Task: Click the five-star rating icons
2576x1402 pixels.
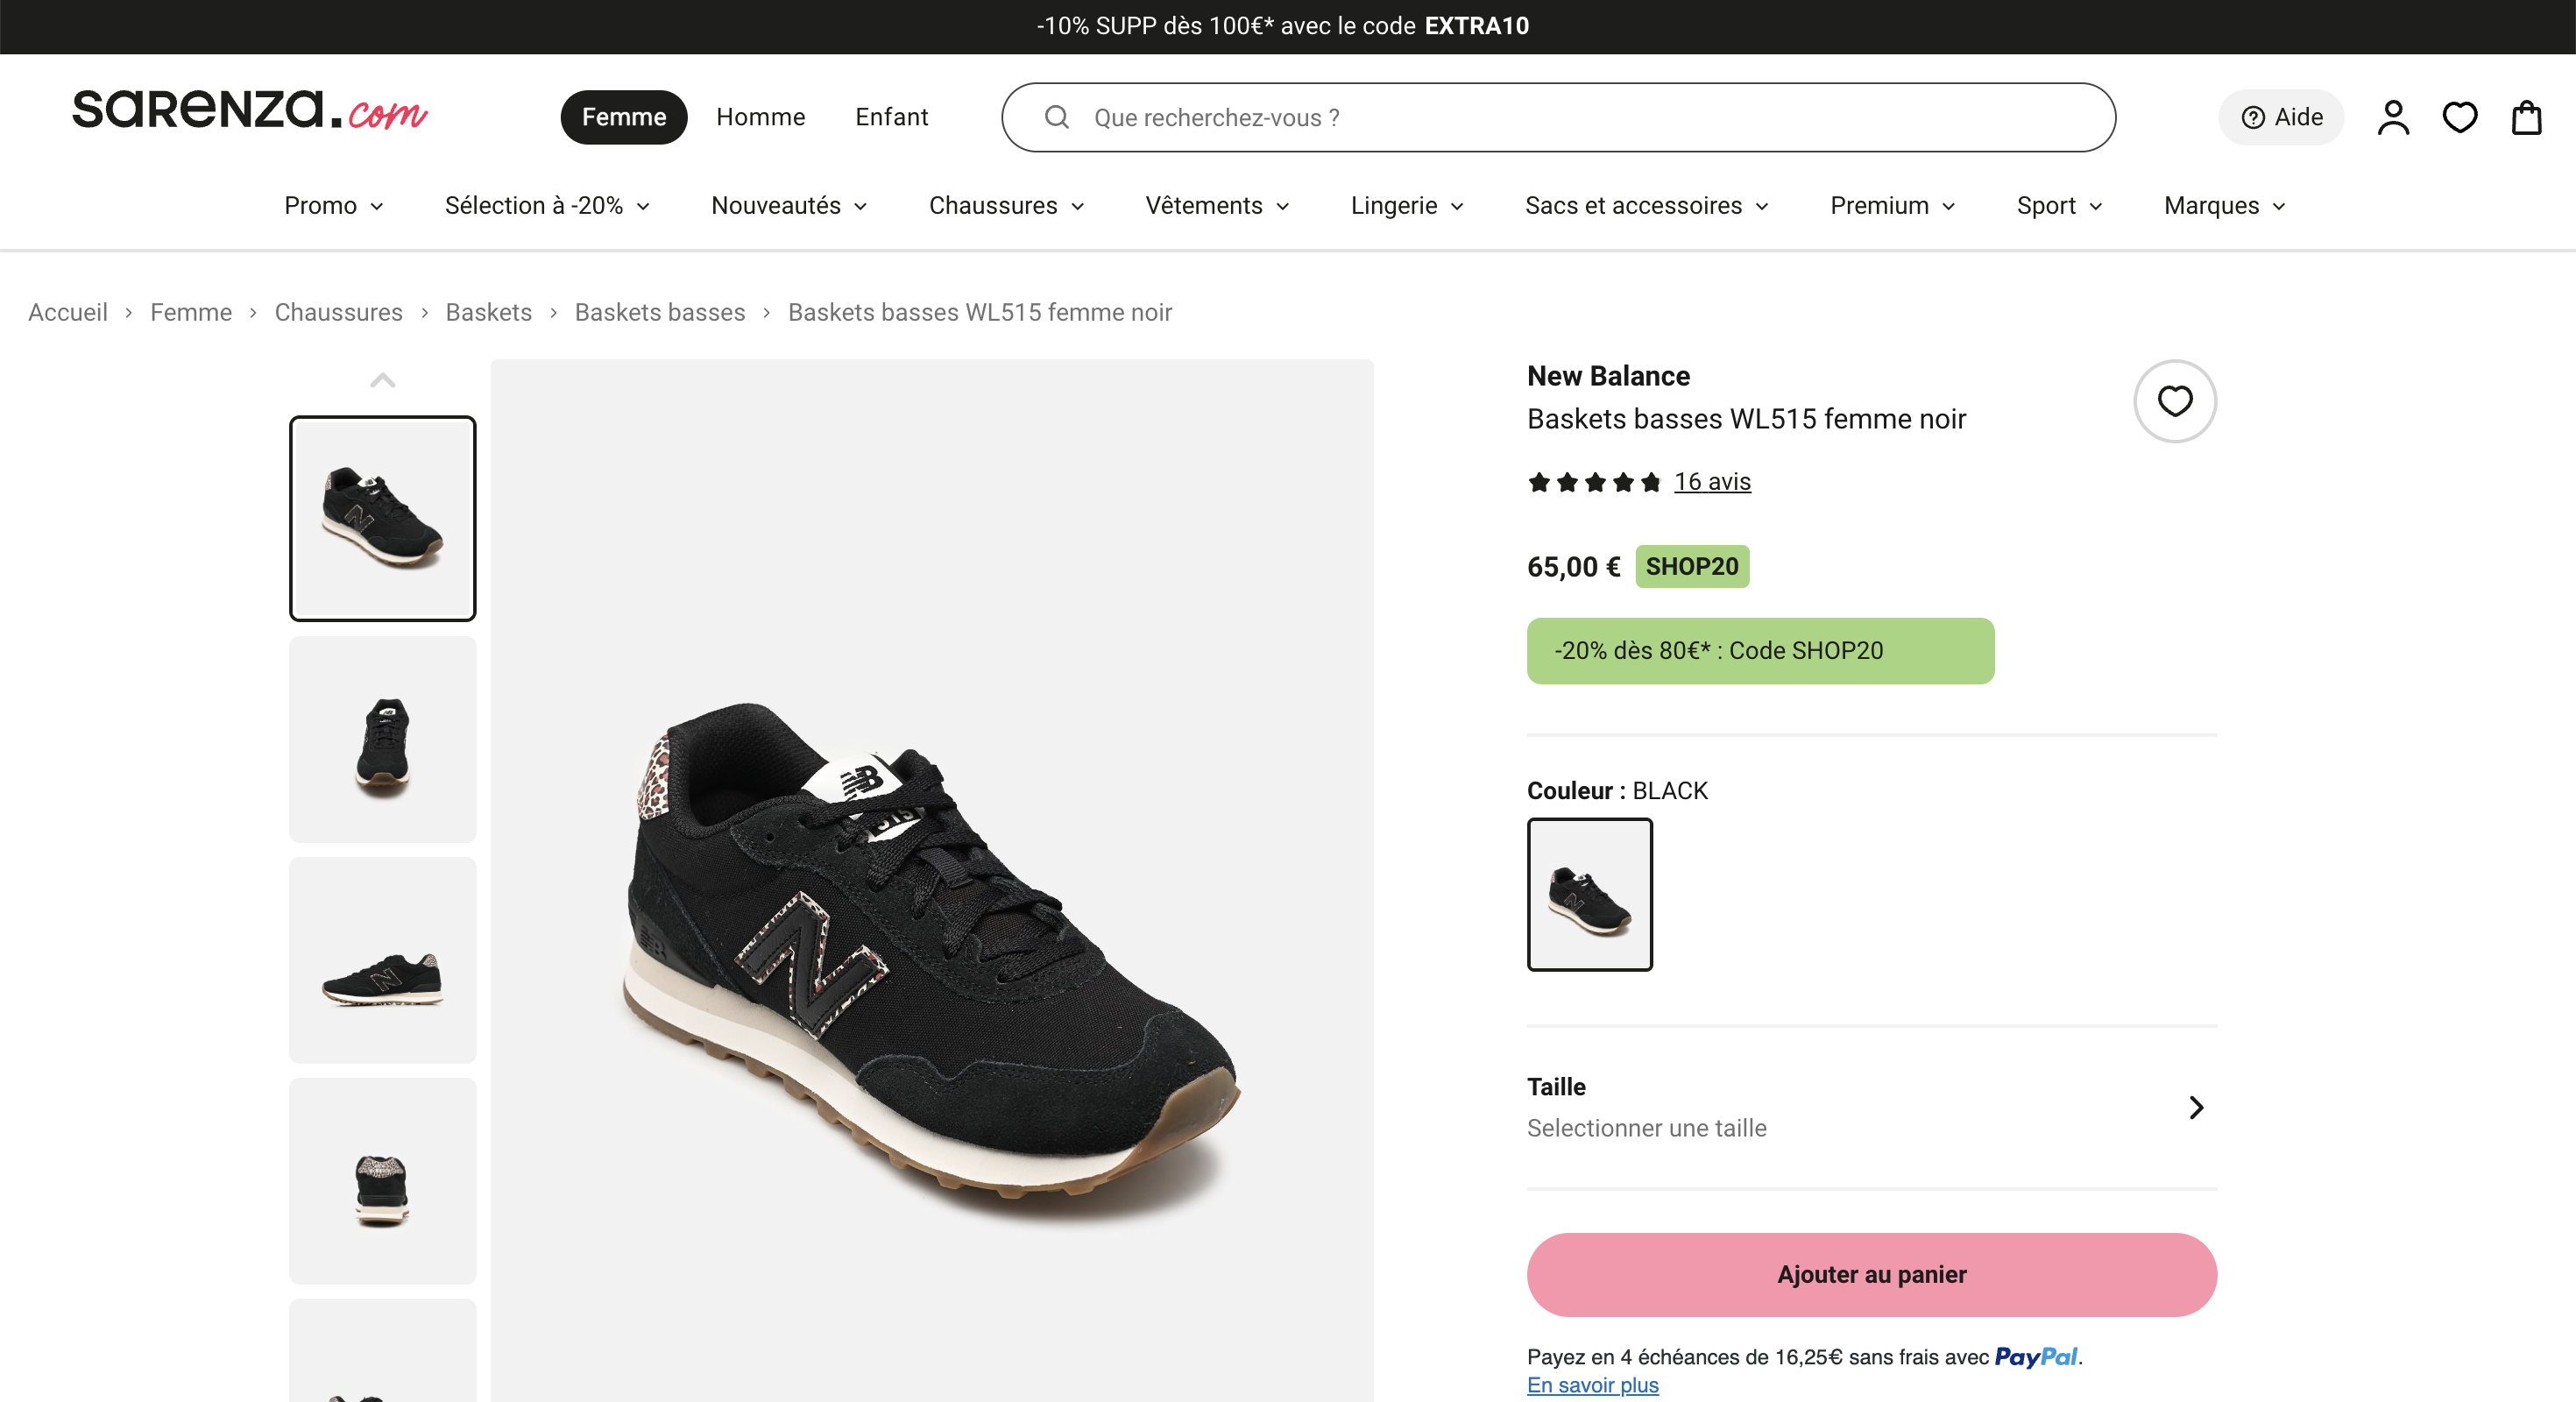Action: pyautogui.click(x=1594, y=483)
